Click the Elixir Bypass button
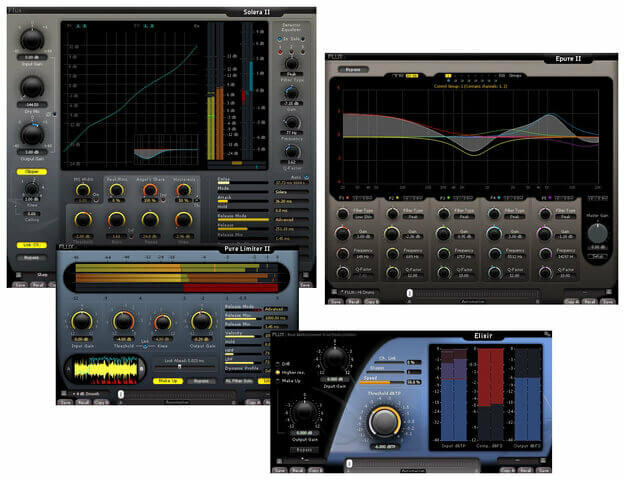The height and width of the screenshot is (480, 625). (x=305, y=450)
